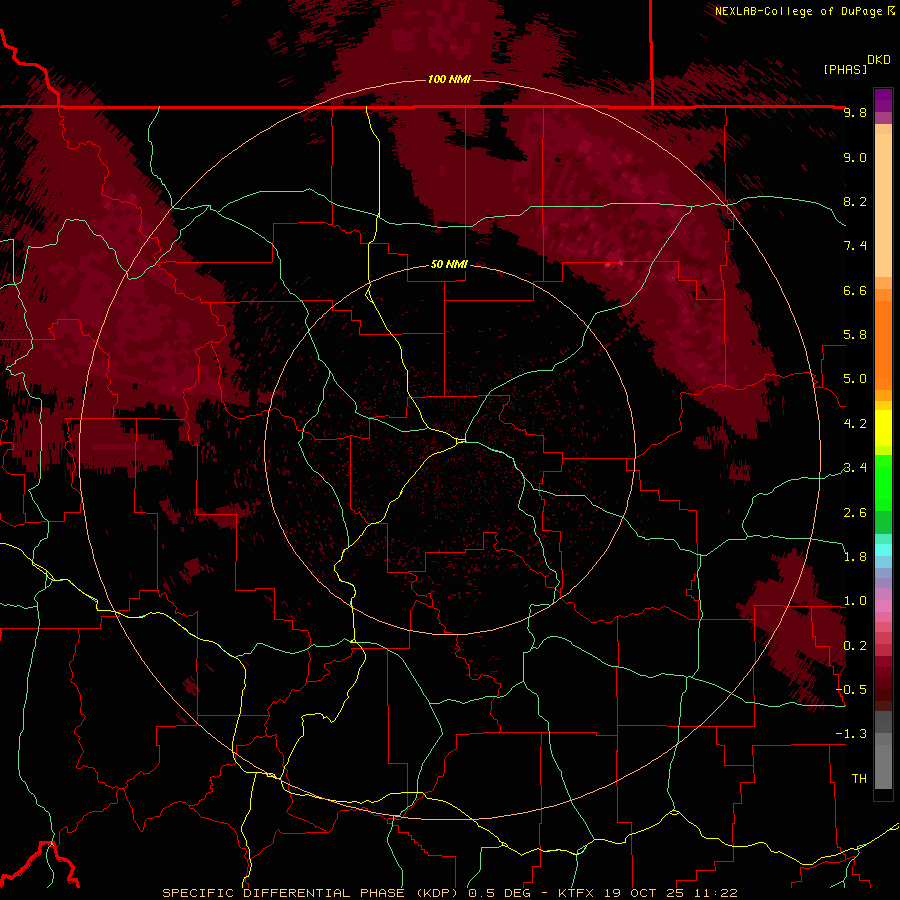Click the 9.0 legend value

855,157
